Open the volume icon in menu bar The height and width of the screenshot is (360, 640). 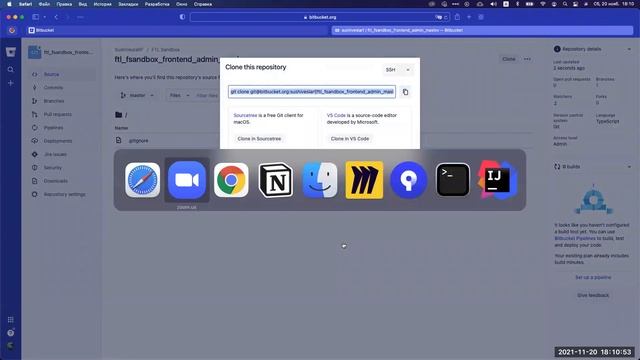click(x=493, y=4)
